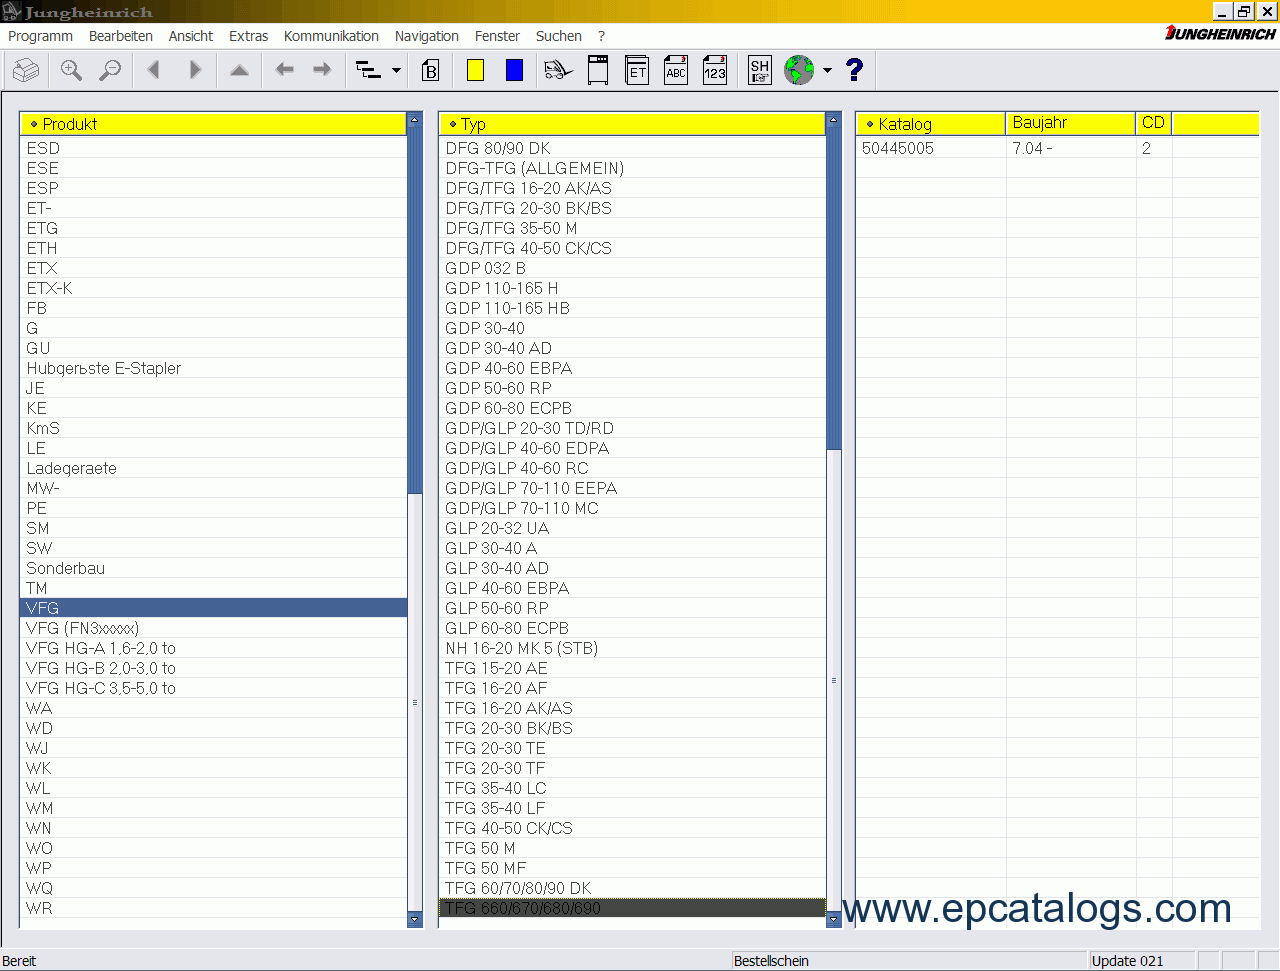Click the battery charger device icon
Screen dimensions: 1280x971
(598, 70)
